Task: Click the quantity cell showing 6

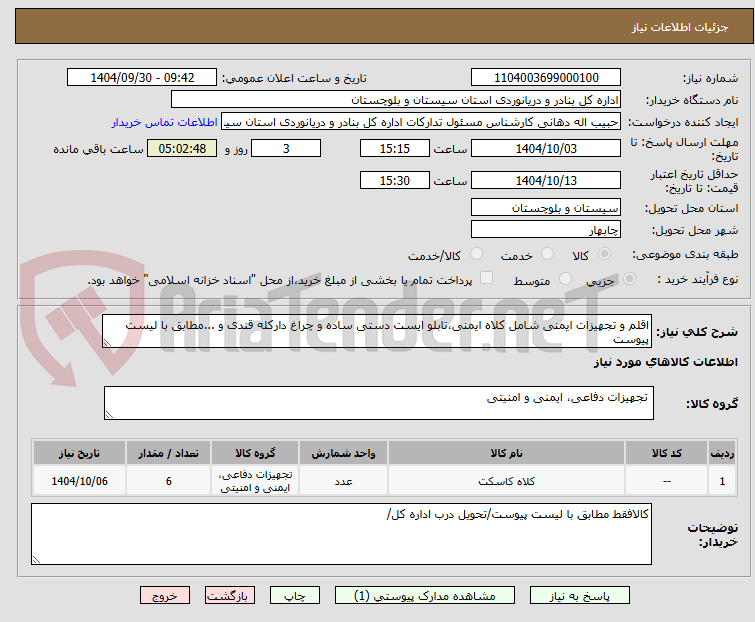Action: [169, 481]
